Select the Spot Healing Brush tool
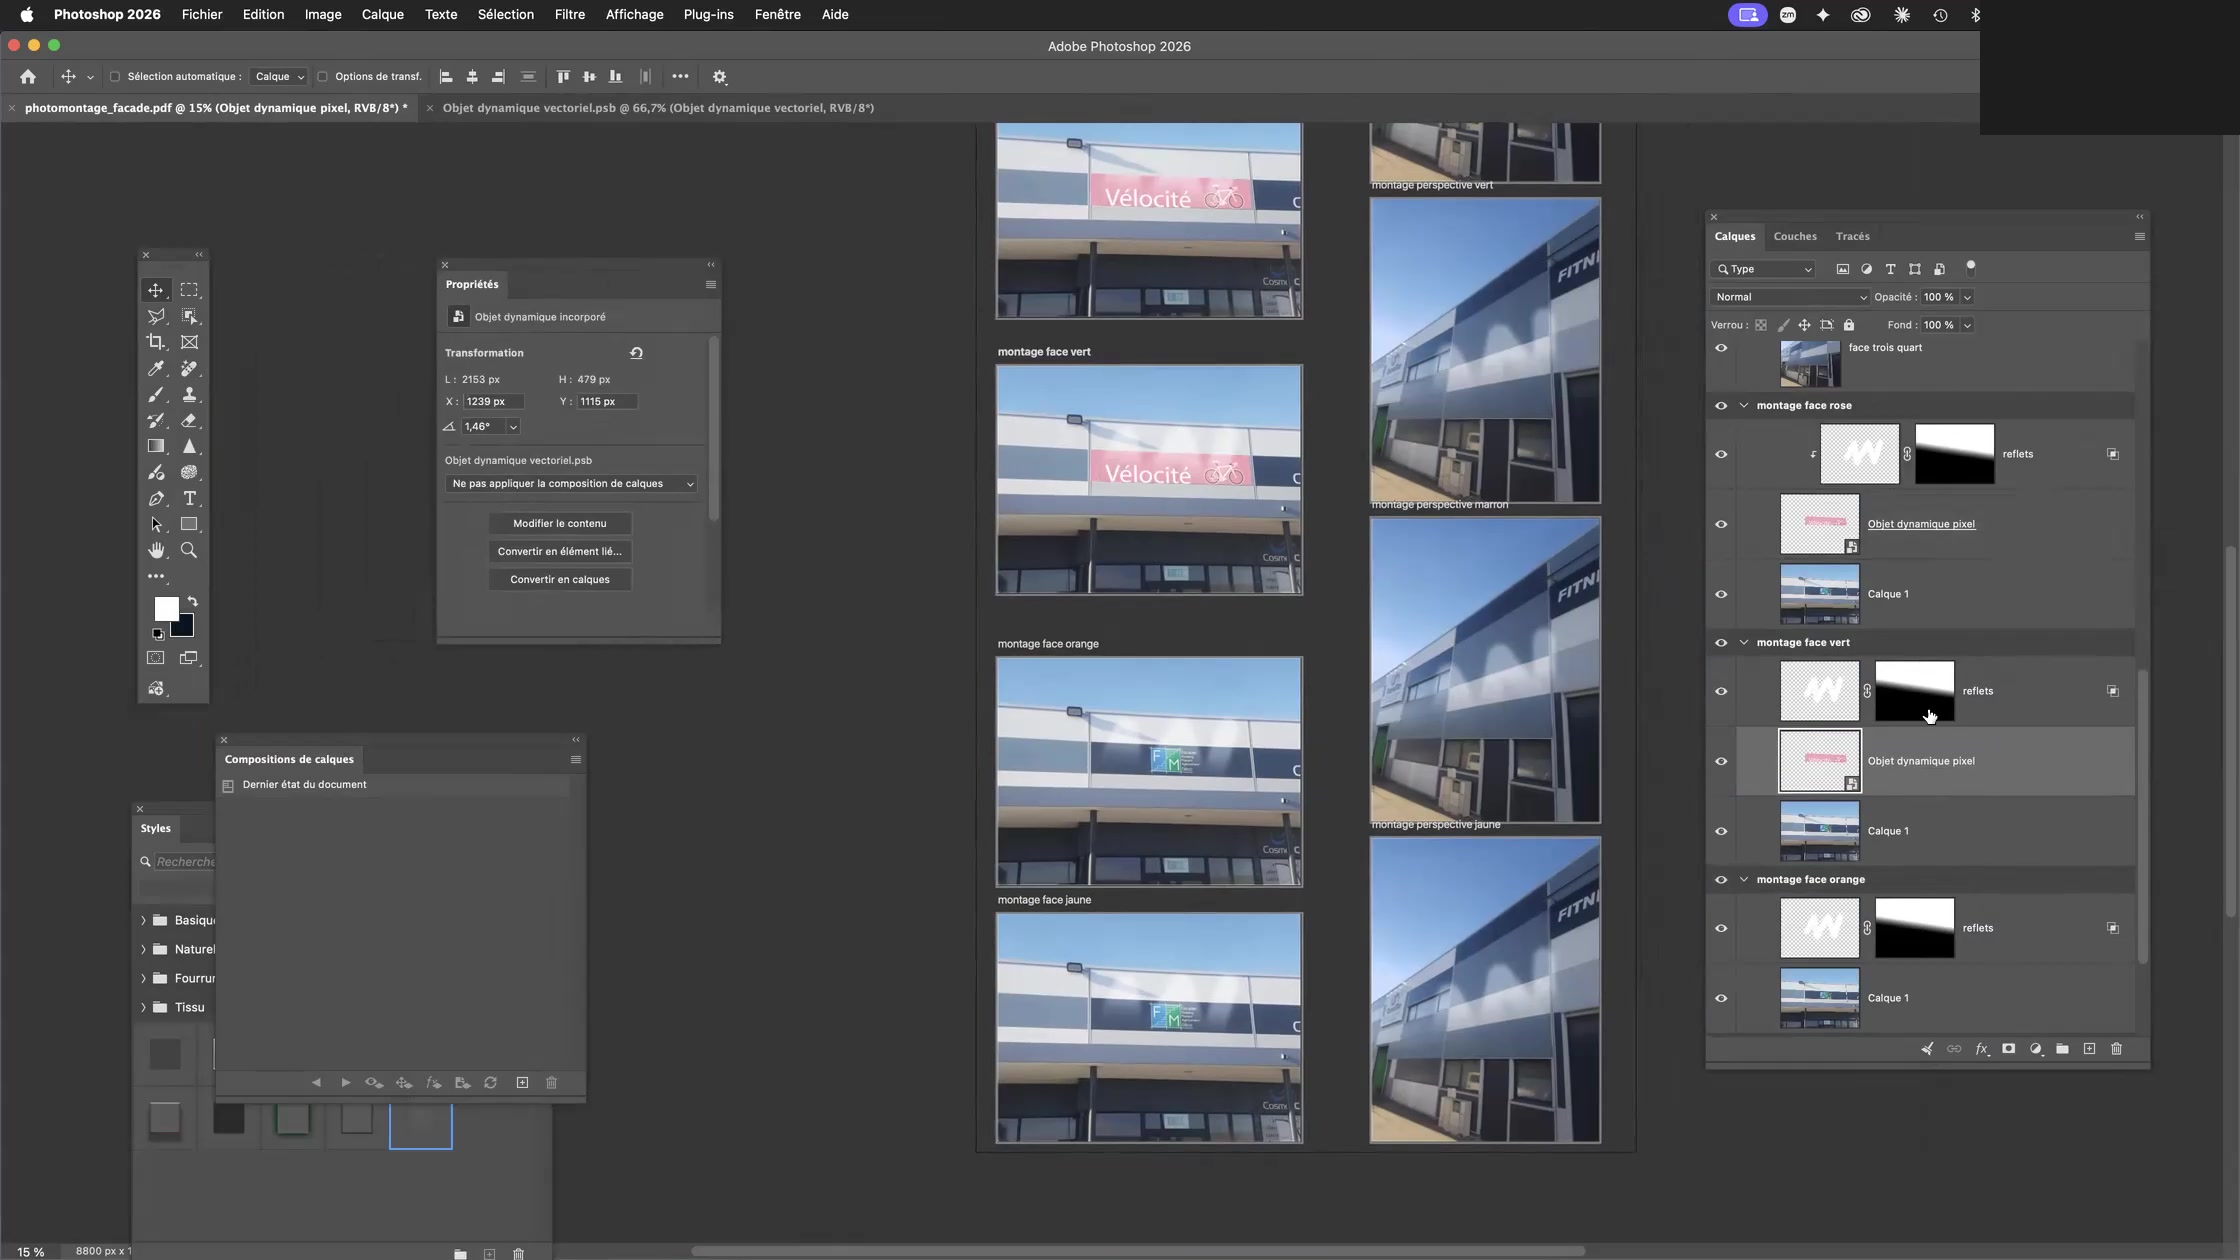This screenshot has height=1260, width=2240. pyautogui.click(x=189, y=368)
